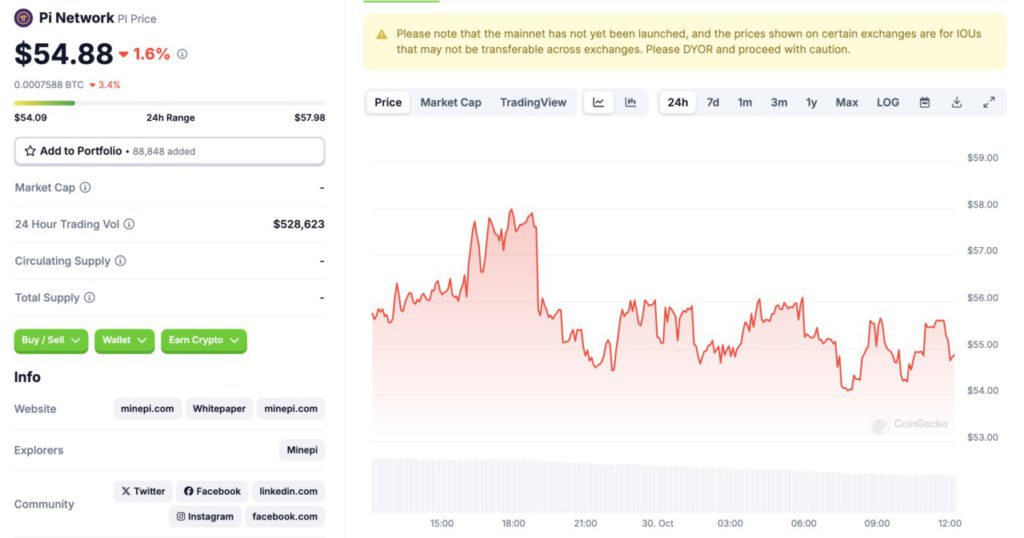The height and width of the screenshot is (538, 1024).
Task: Click info icon beside 24 Hour Trading Vol
Action: coord(129,225)
